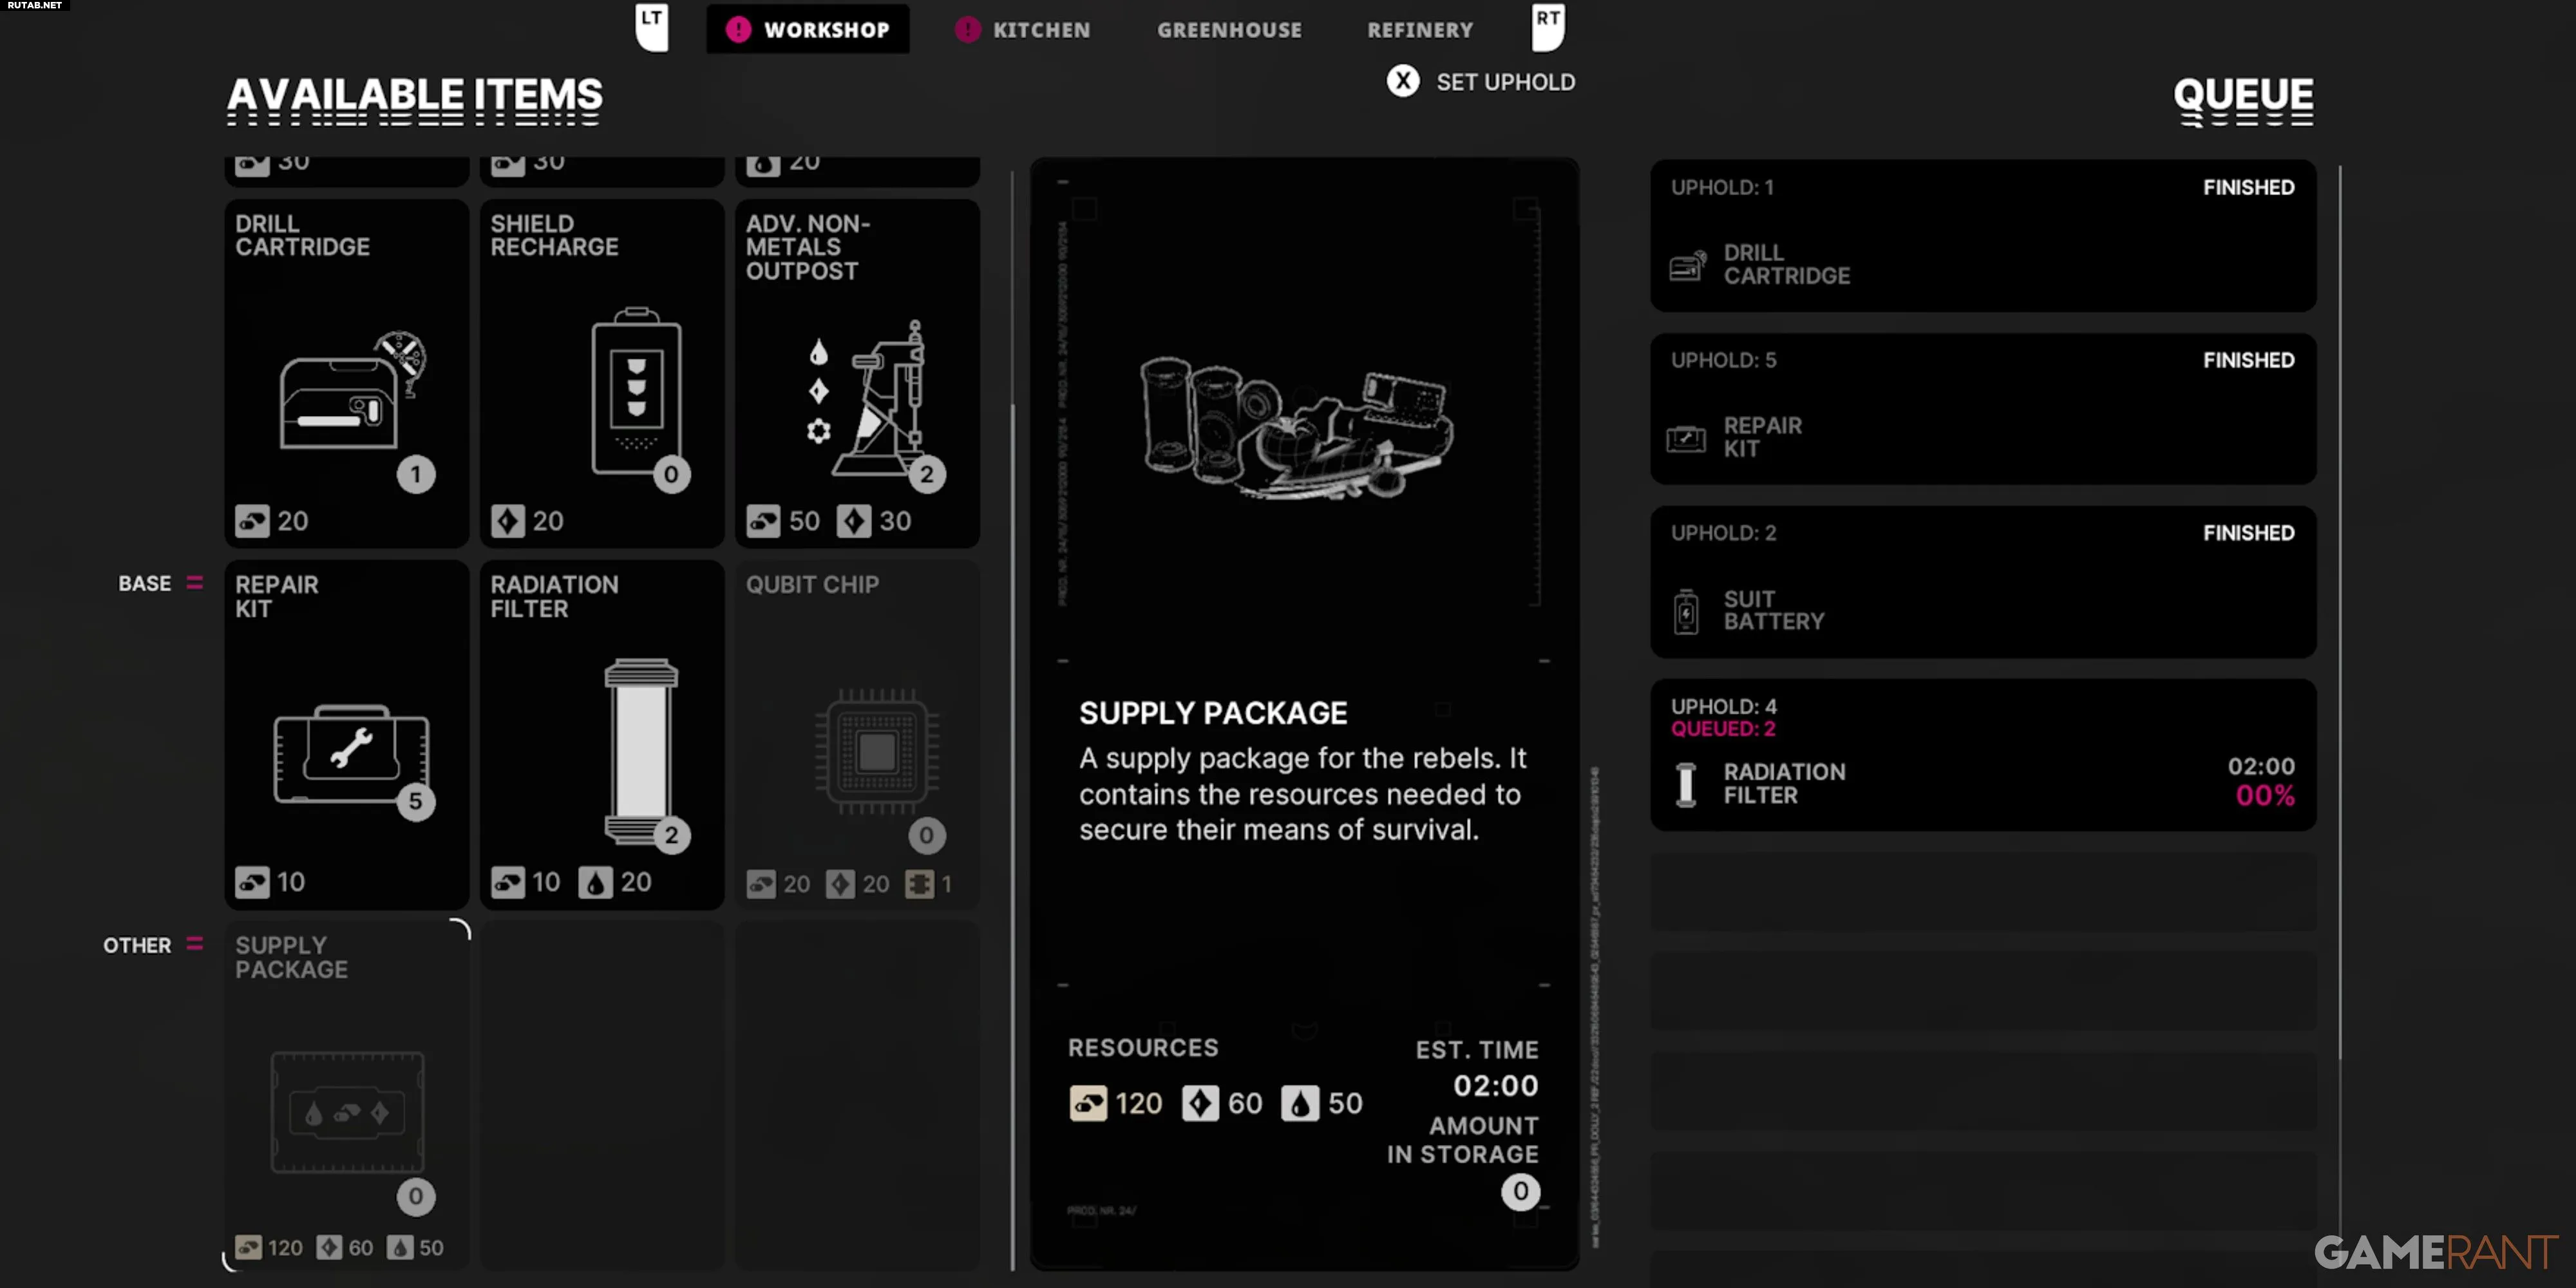Image resolution: width=2576 pixels, height=1288 pixels.
Task: Collapse the OTHER category marker
Action: point(195,944)
